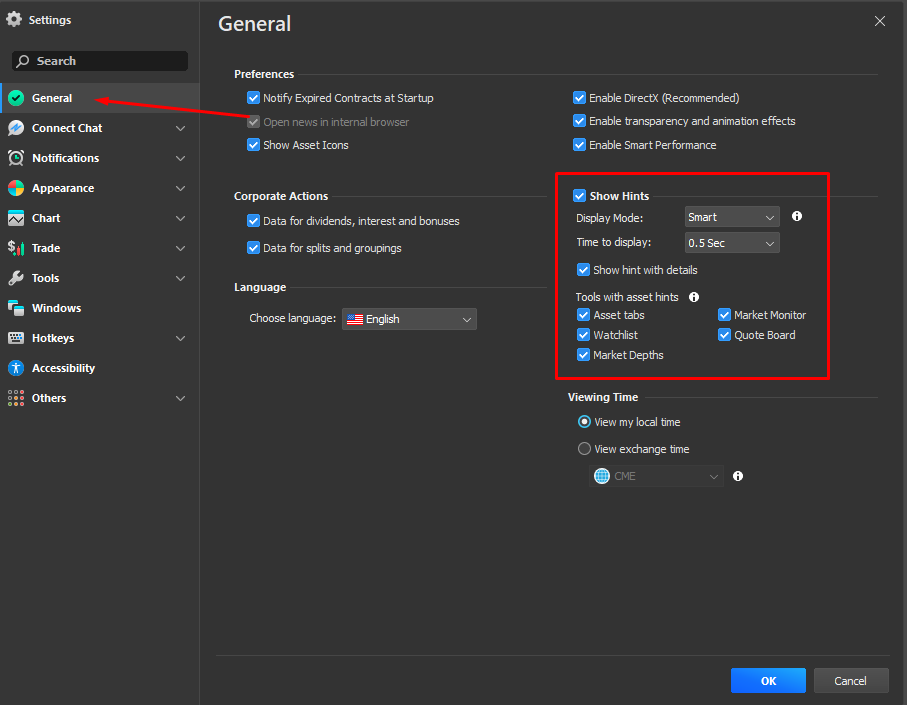Click the Accessibility icon in sidebar
Image resolution: width=907 pixels, height=705 pixels.
click(x=16, y=368)
